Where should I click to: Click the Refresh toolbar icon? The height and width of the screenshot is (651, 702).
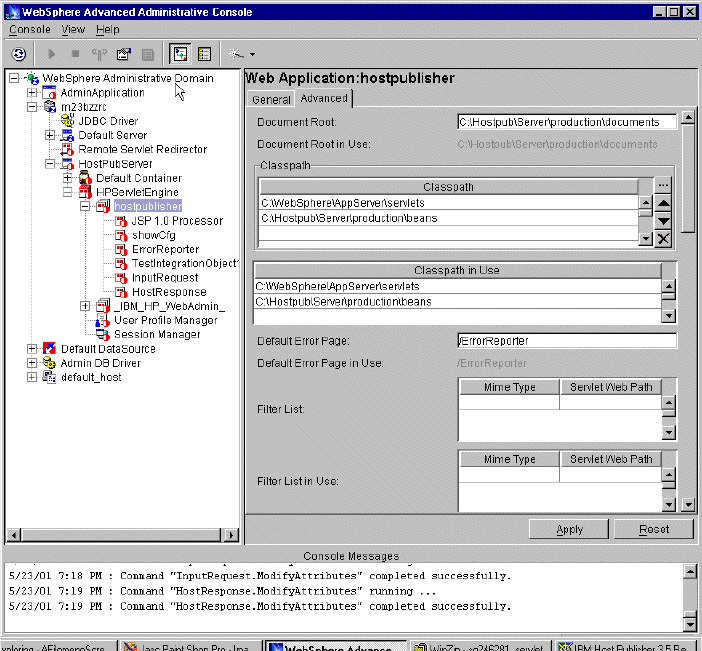19,54
